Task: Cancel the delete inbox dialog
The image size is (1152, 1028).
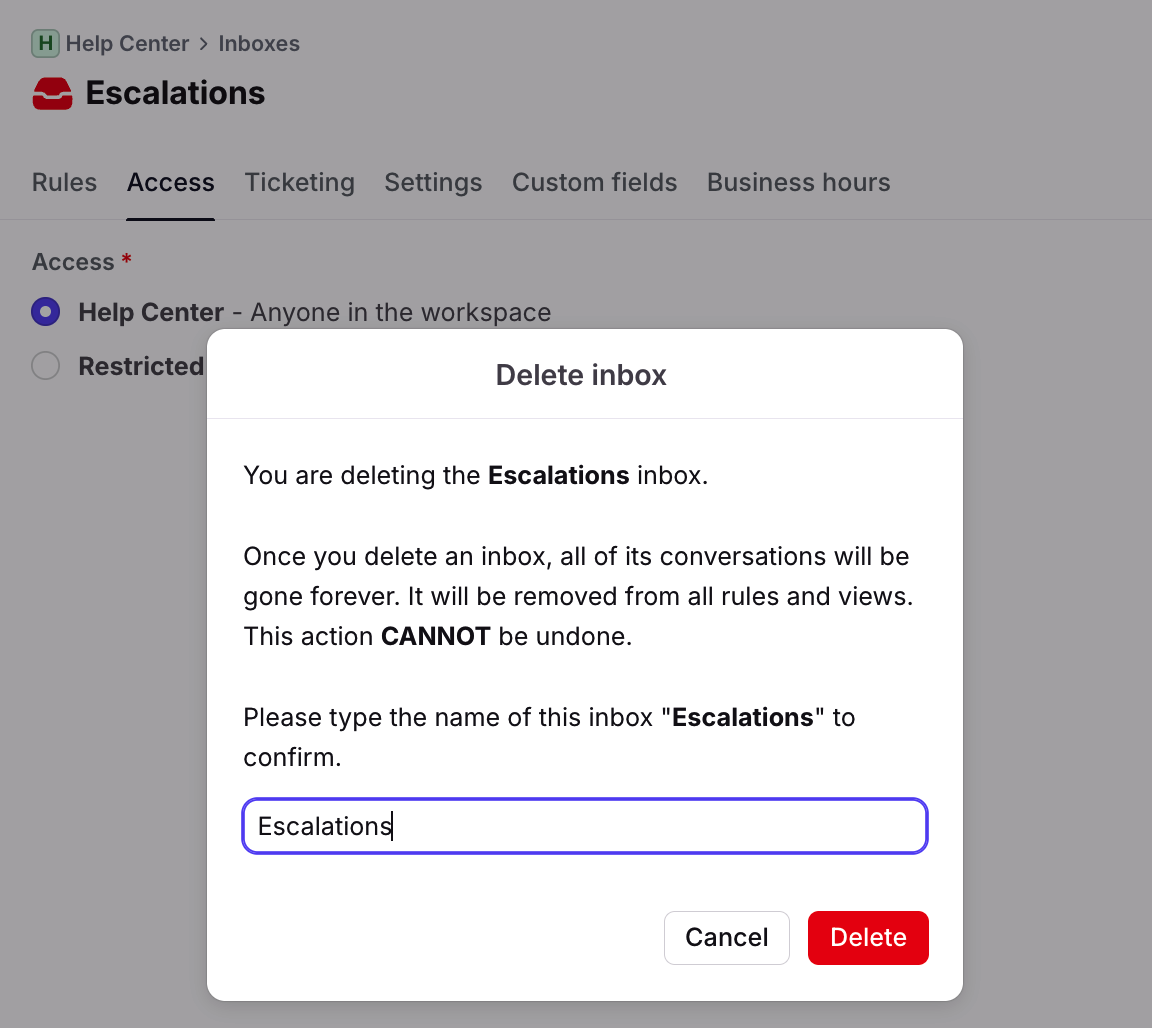Action: pos(726,938)
